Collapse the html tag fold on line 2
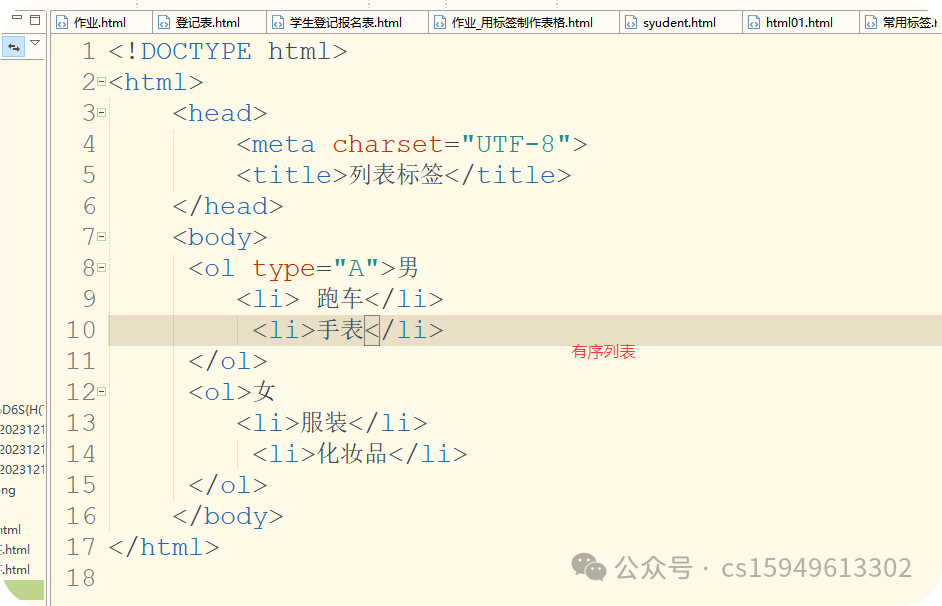 tap(102, 82)
